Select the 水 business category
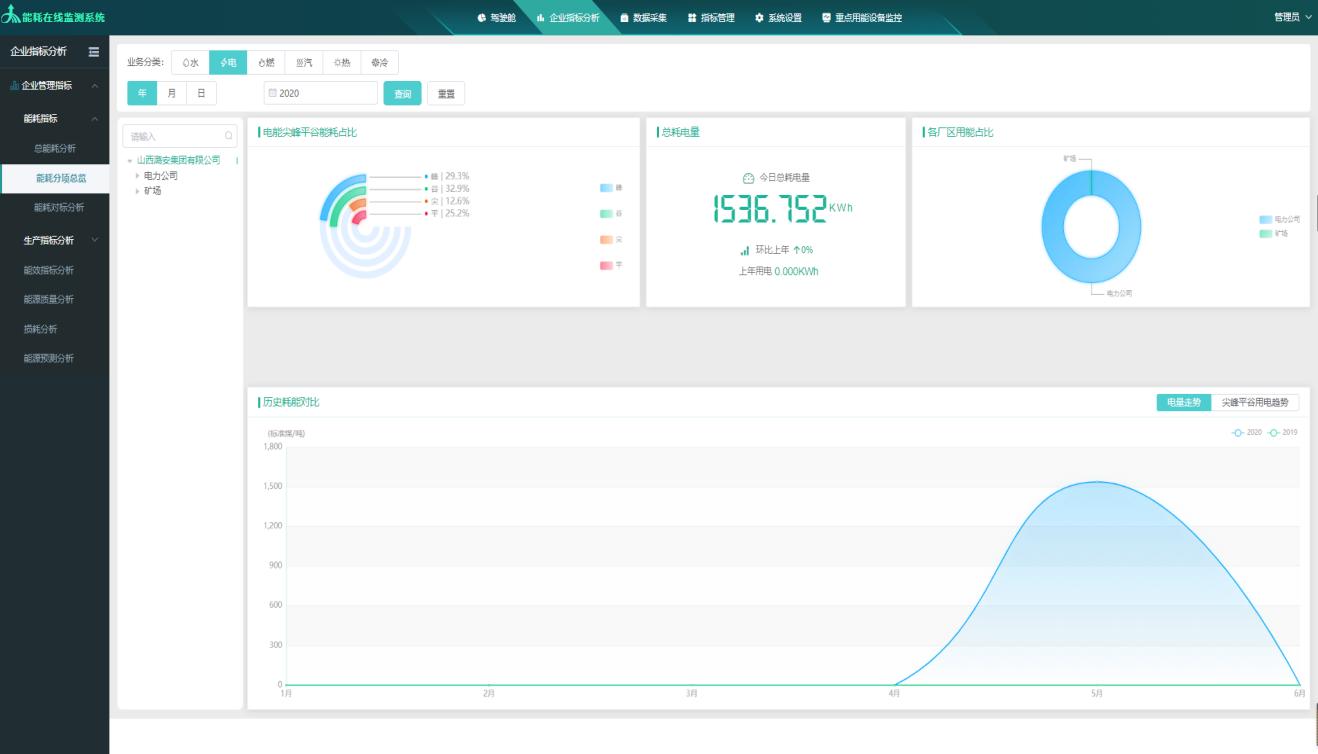Viewport: 1318px width, 754px height. [190, 63]
